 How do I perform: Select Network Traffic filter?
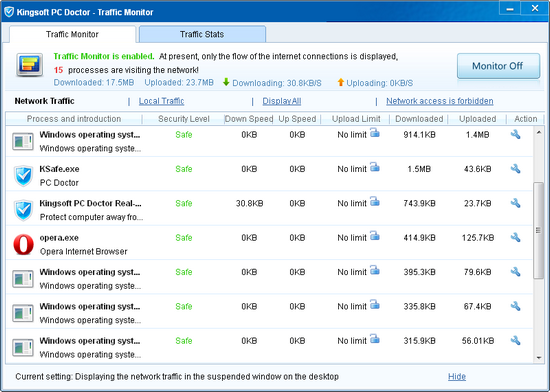tap(45, 101)
